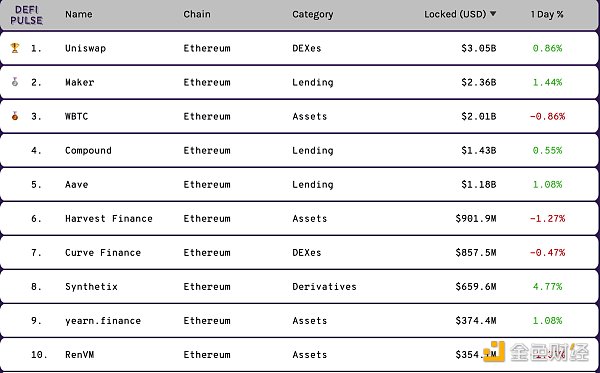The width and height of the screenshot is (600, 373).
Task: Open the Maker project row
Action: (299, 82)
